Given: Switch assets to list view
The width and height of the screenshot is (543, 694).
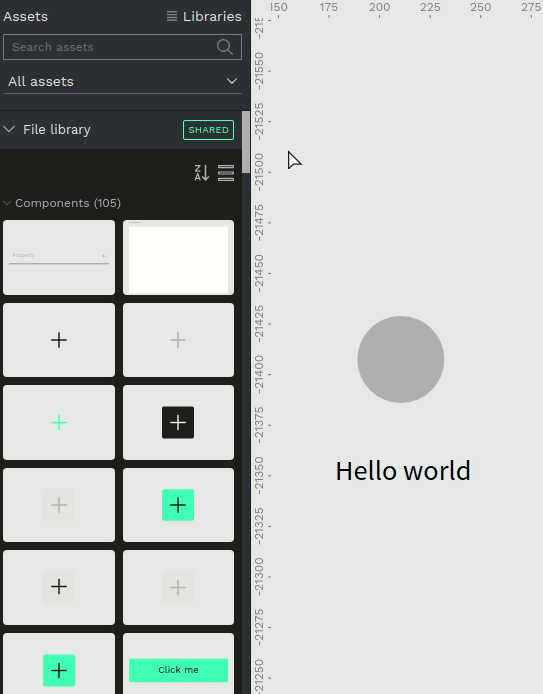Looking at the screenshot, I should click(226, 173).
